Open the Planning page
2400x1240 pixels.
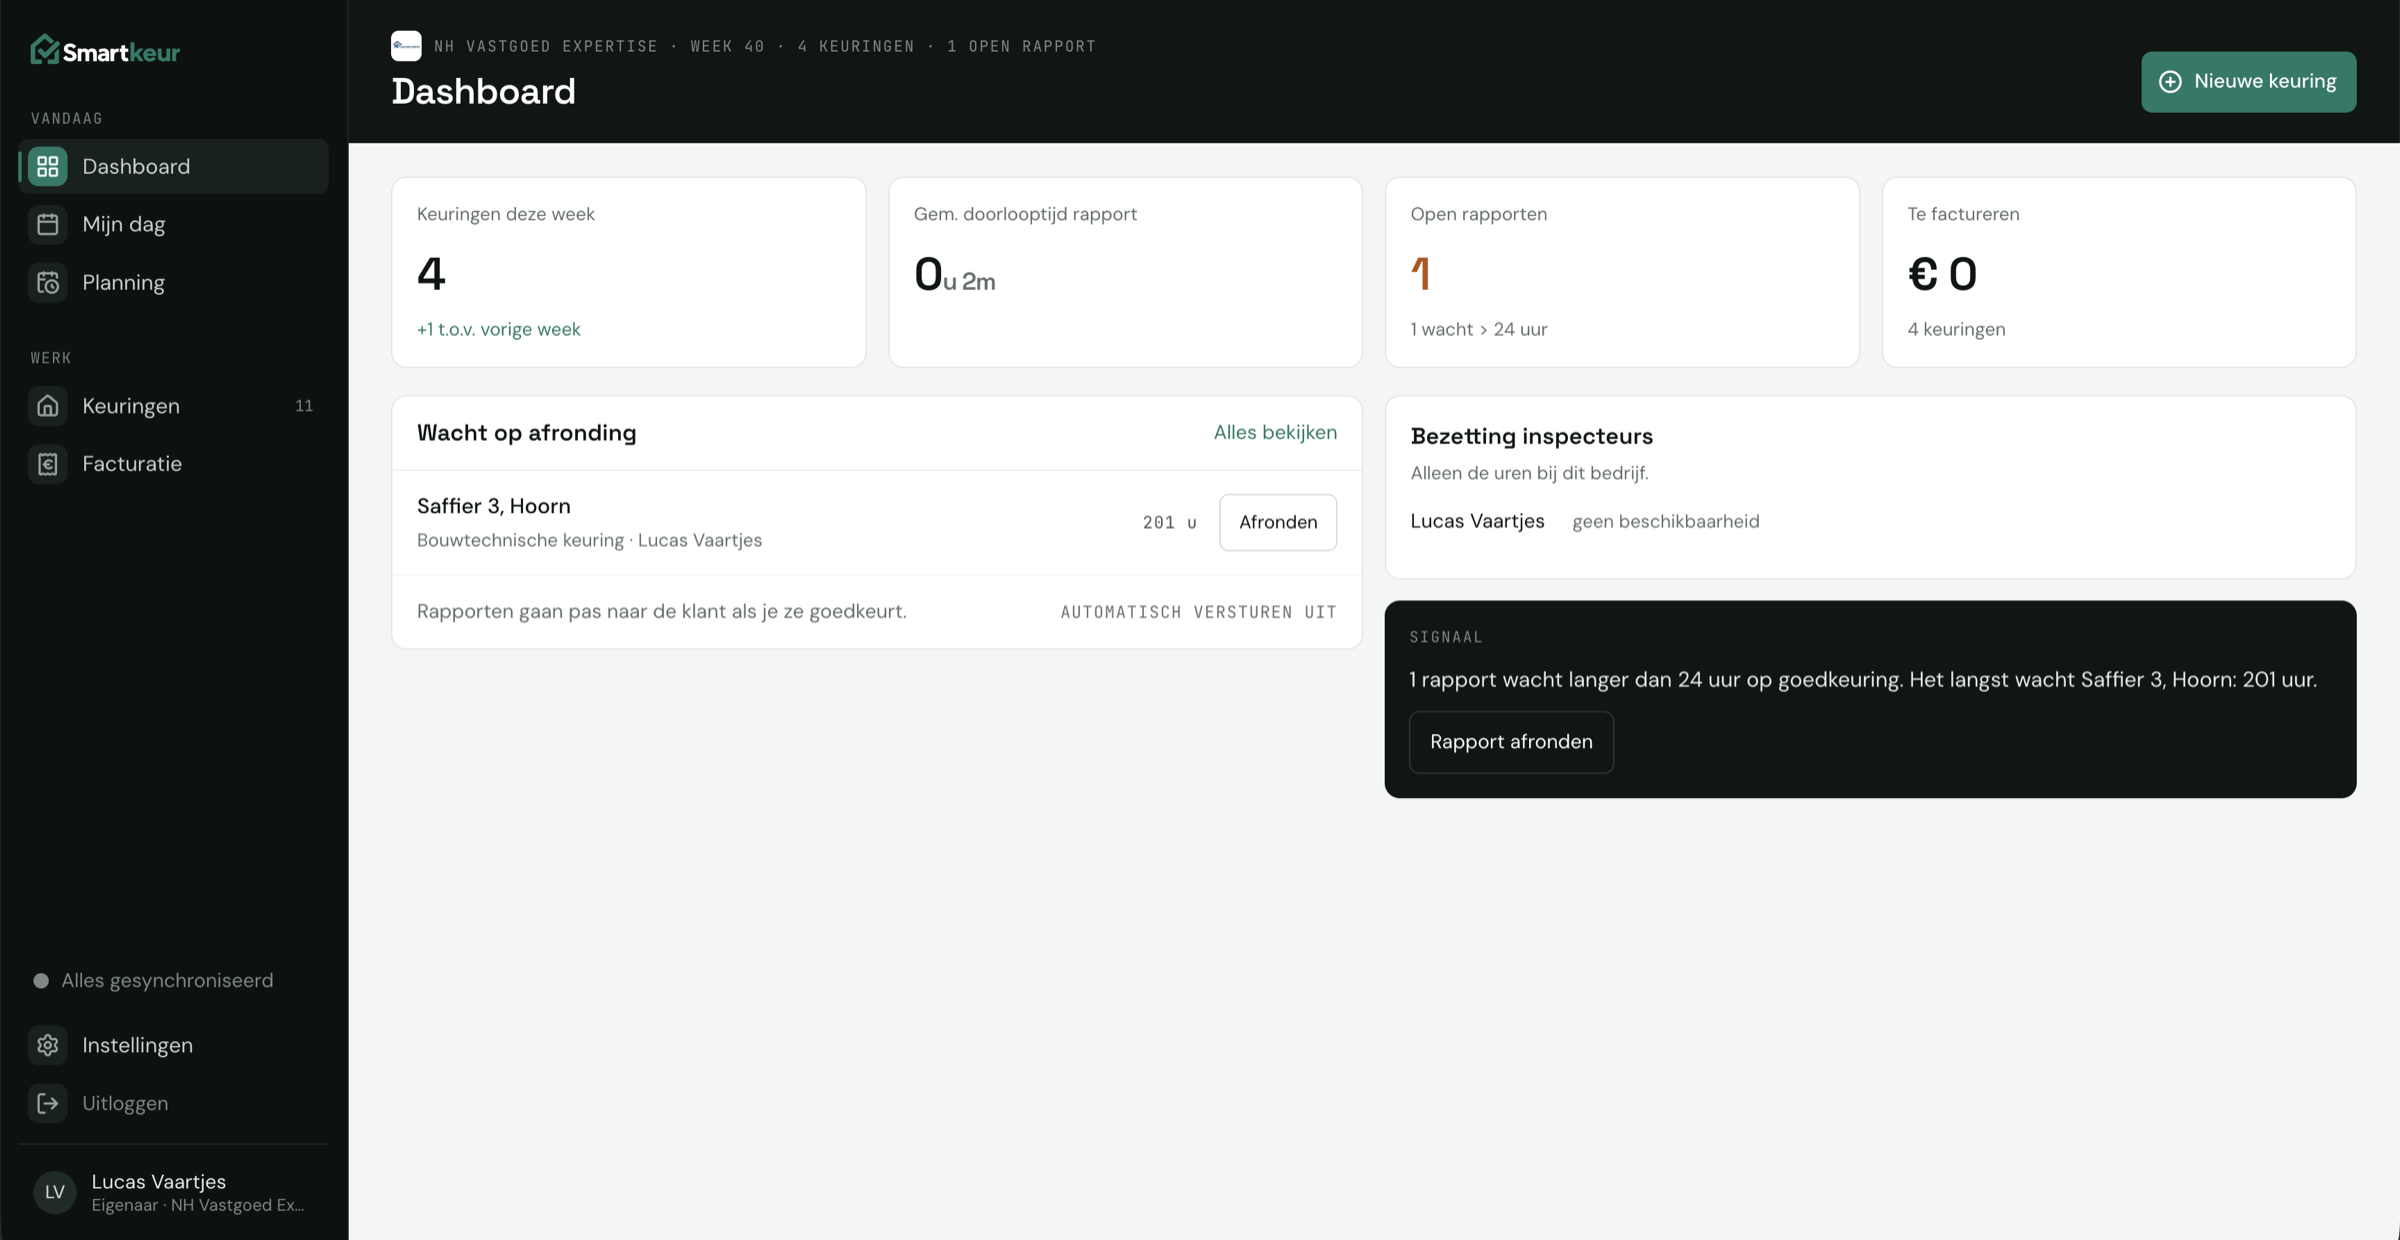pyautogui.click(x=173, y=282)
